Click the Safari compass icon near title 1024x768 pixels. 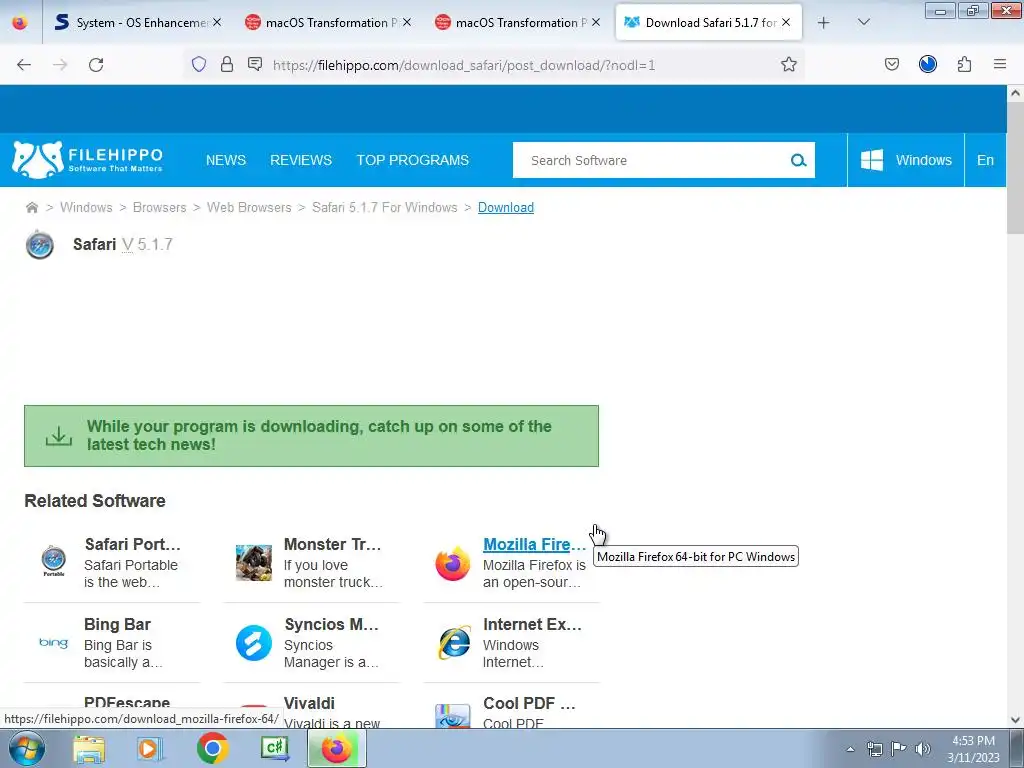[39, 245]
